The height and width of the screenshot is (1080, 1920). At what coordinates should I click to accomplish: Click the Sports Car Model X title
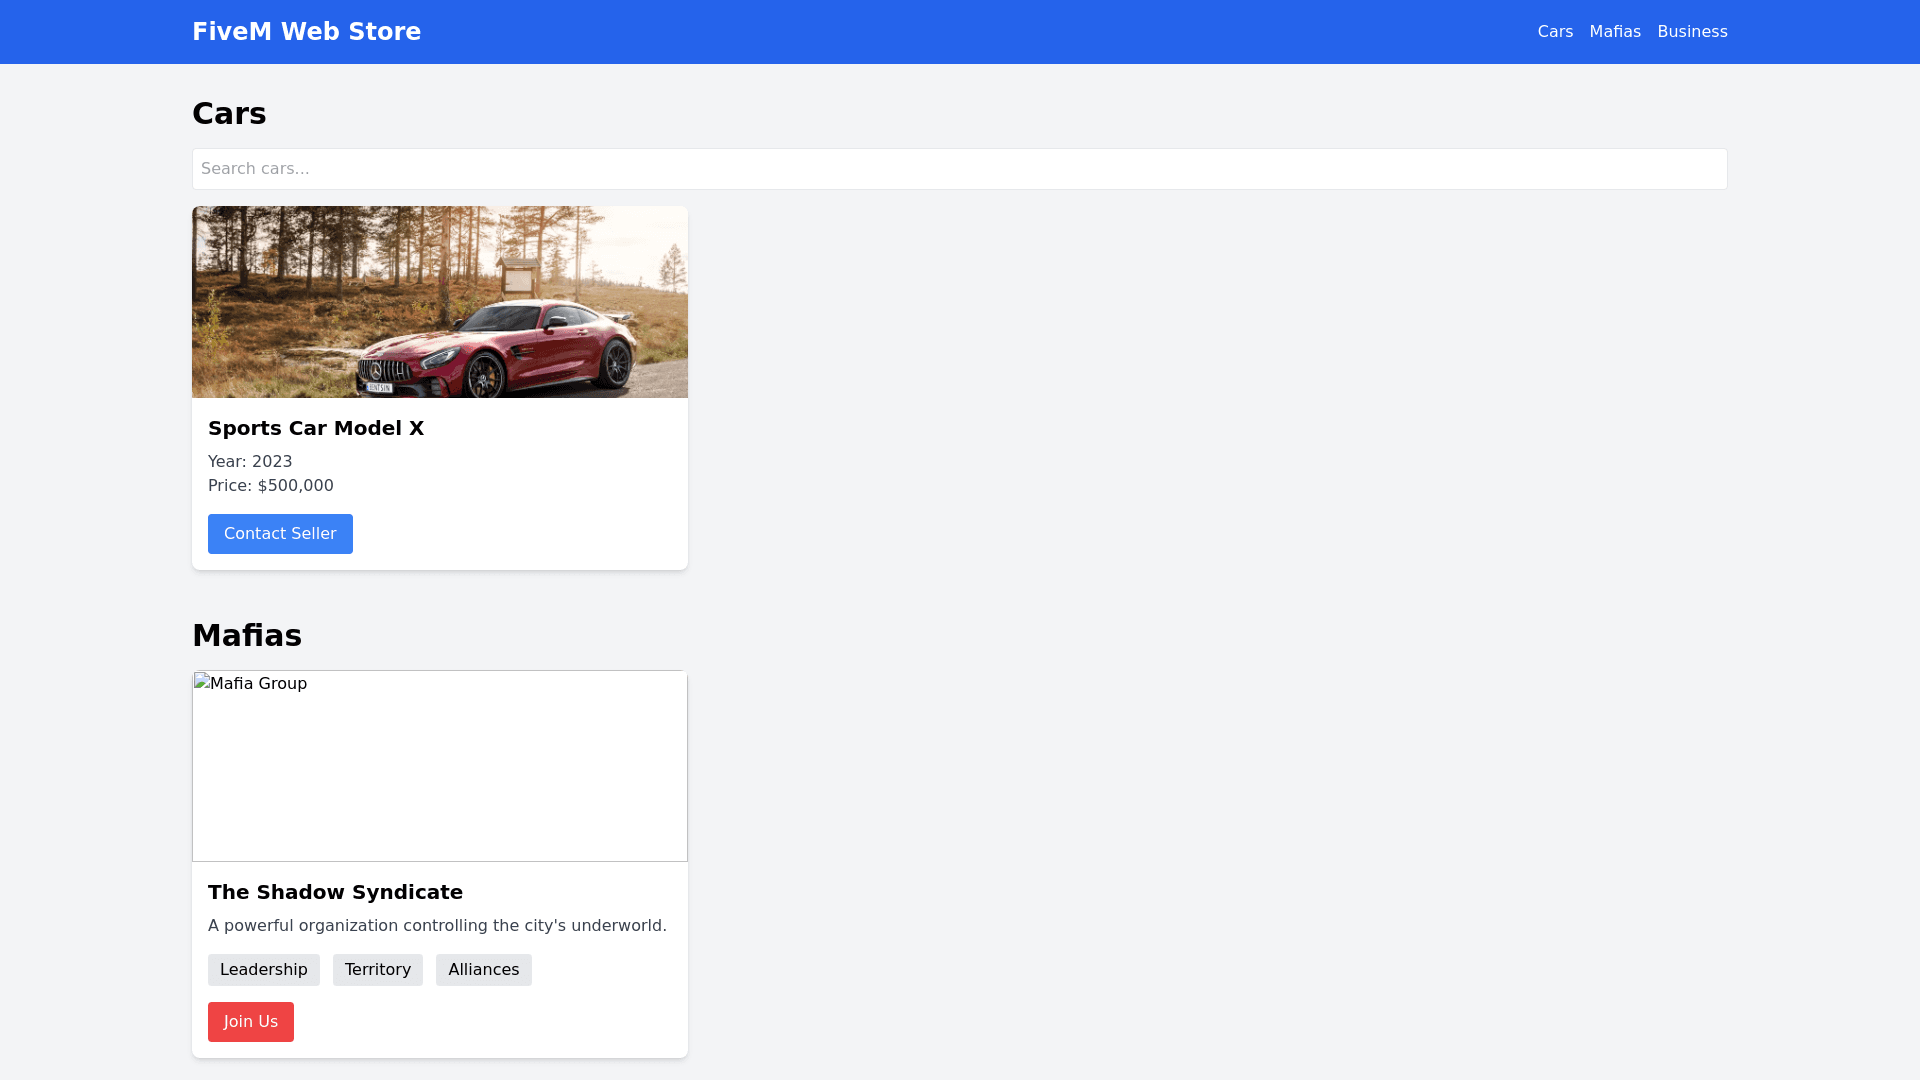coord(316,428)
